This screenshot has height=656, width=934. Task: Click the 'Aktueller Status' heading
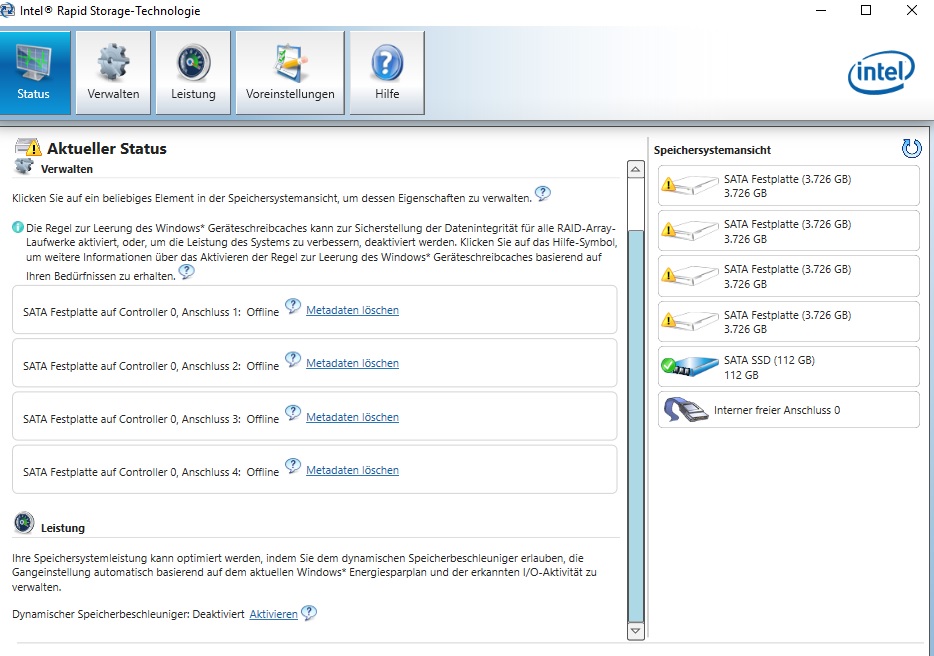pyautogui.click(x=107, y=148)
